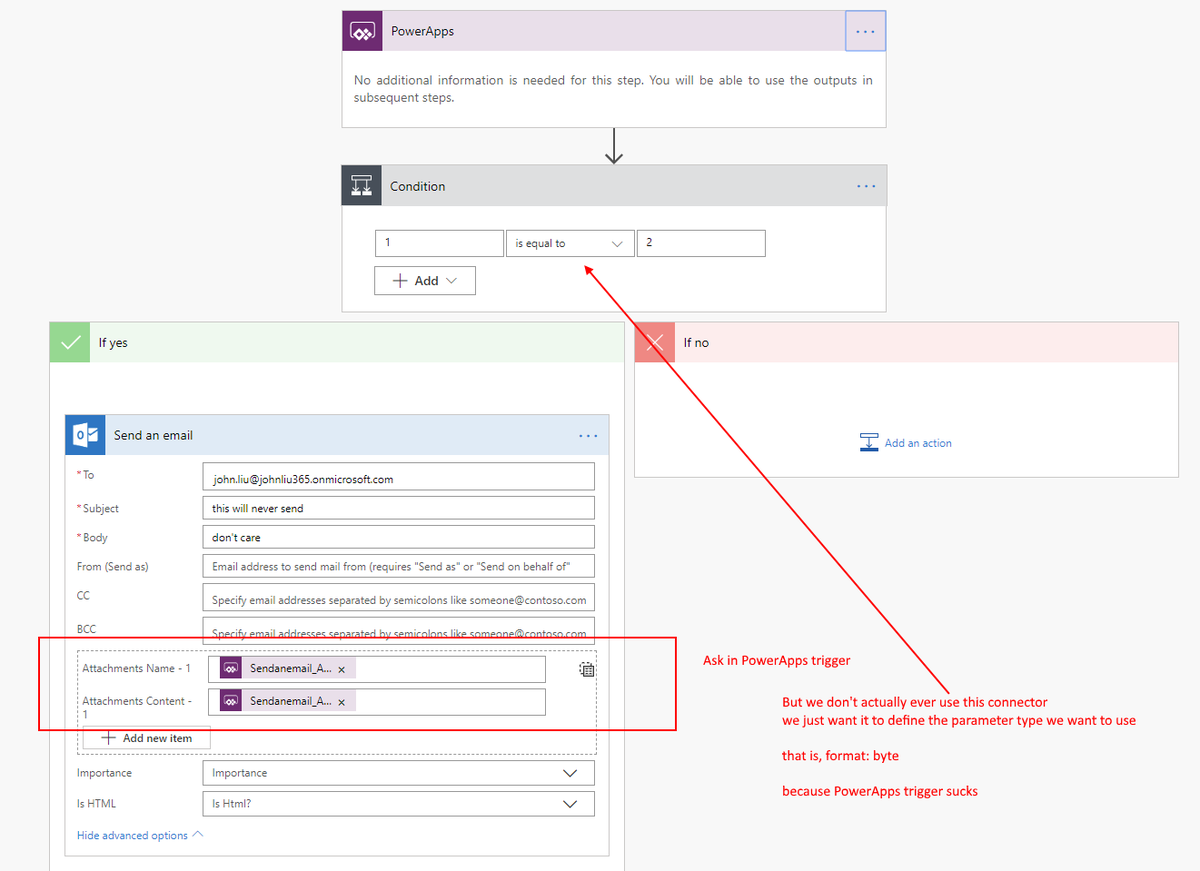Click the Outlook Send an email icon

click(x=85, y=436)
